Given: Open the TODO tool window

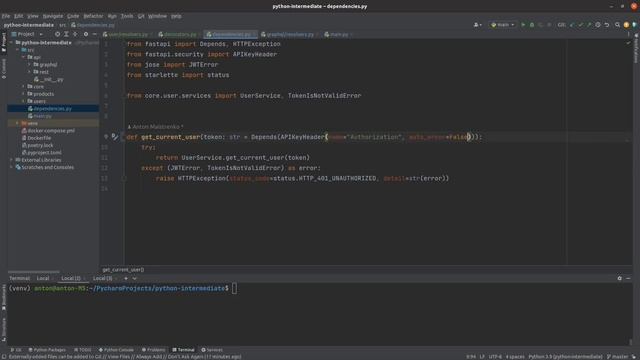Looking at the screenshot, I should pos(83,350).
